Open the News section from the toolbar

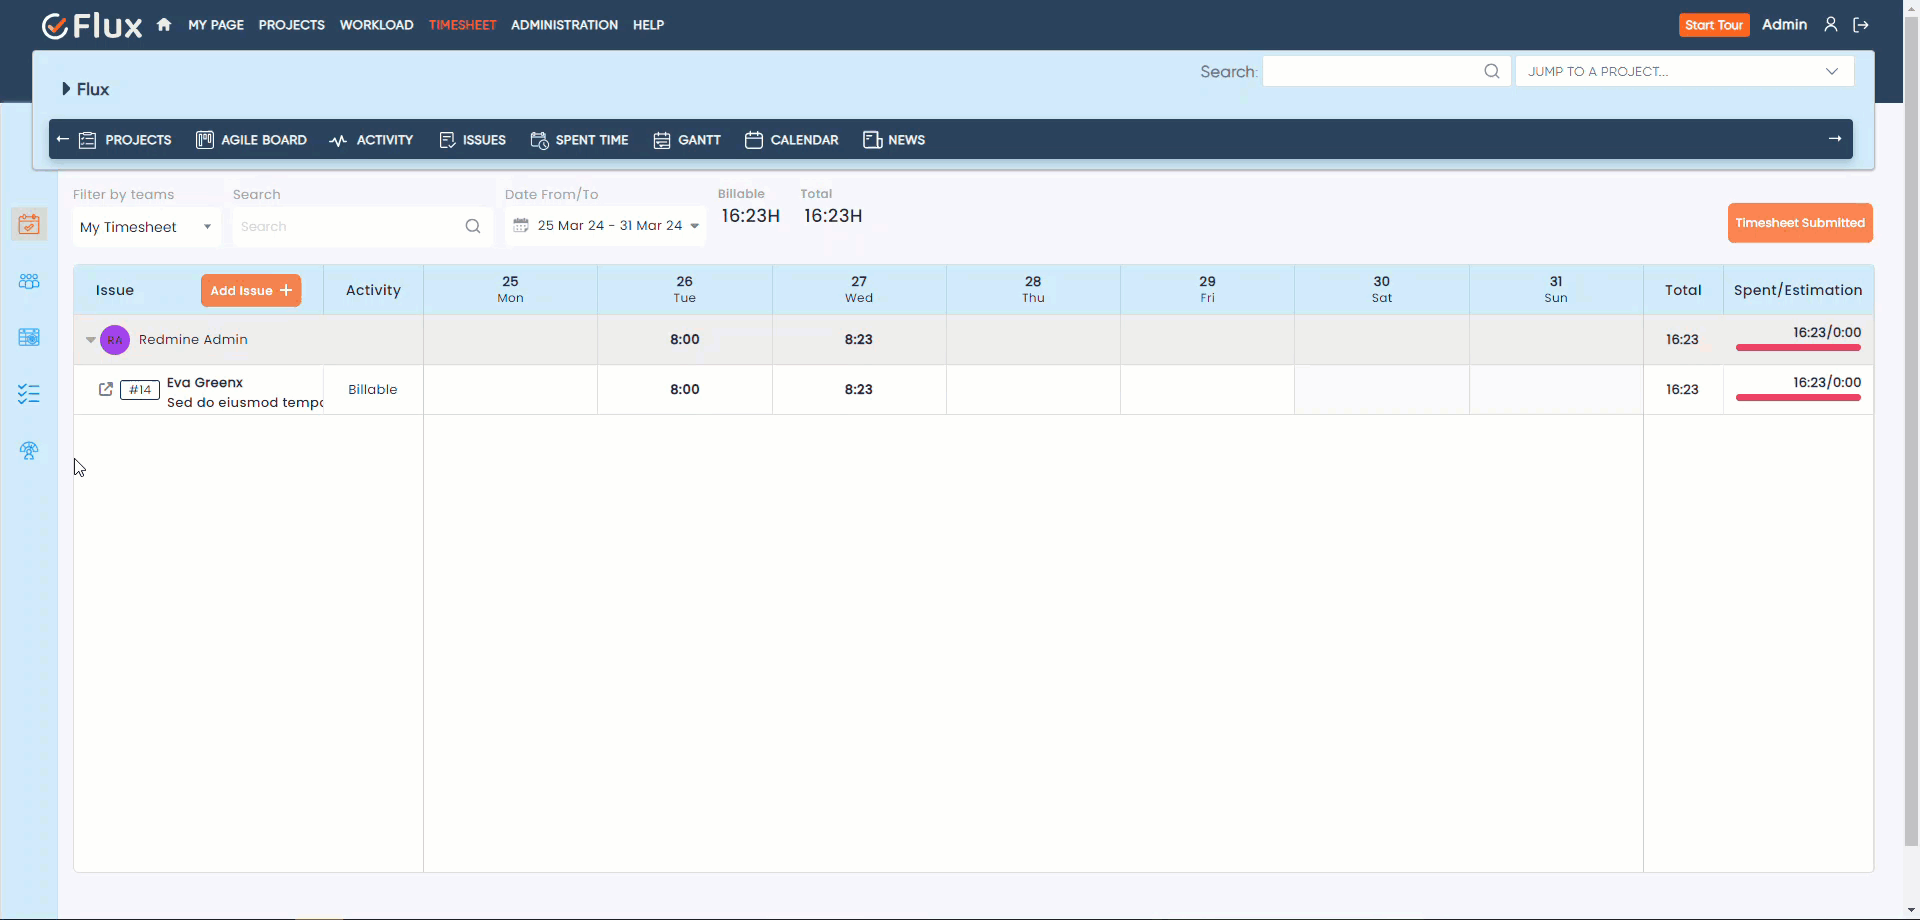(x=894, y=140)
